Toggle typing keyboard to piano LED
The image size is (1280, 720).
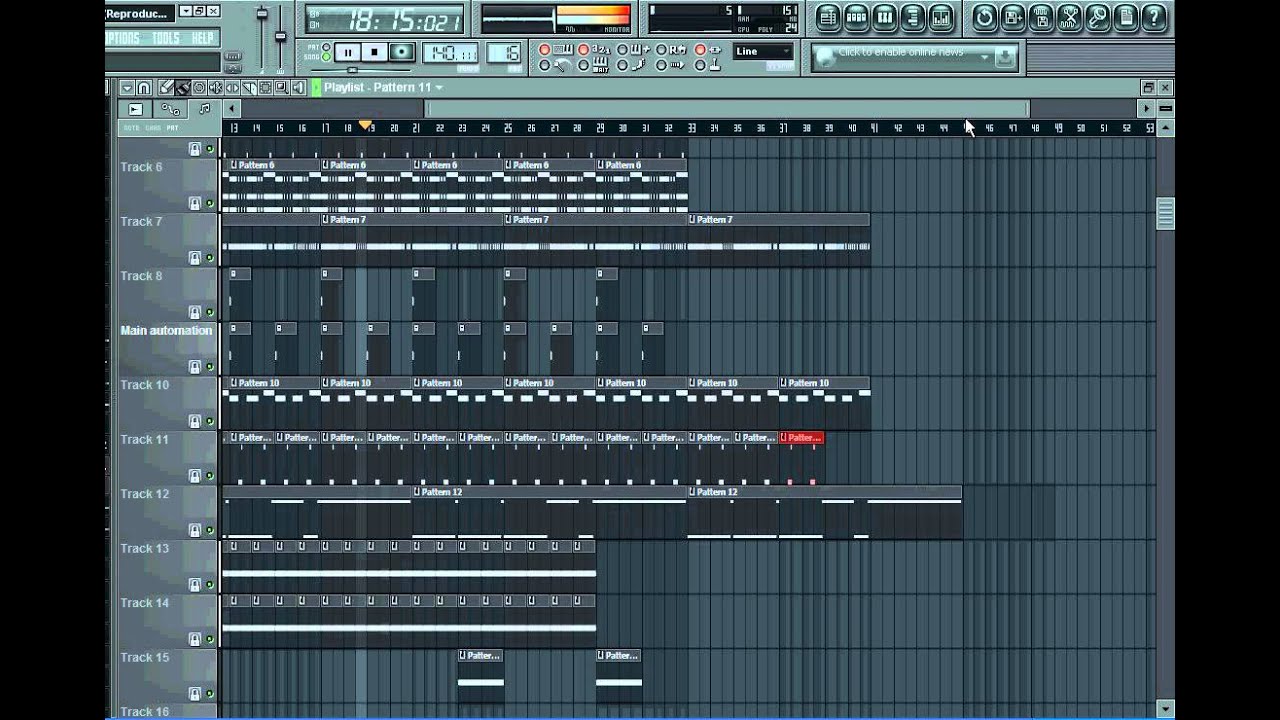(545, 50)
